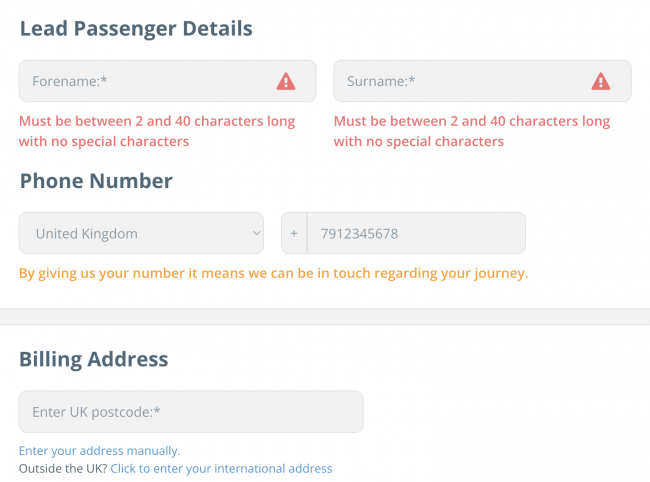Click the plus sign dialing prefix box

pos(294,233)
